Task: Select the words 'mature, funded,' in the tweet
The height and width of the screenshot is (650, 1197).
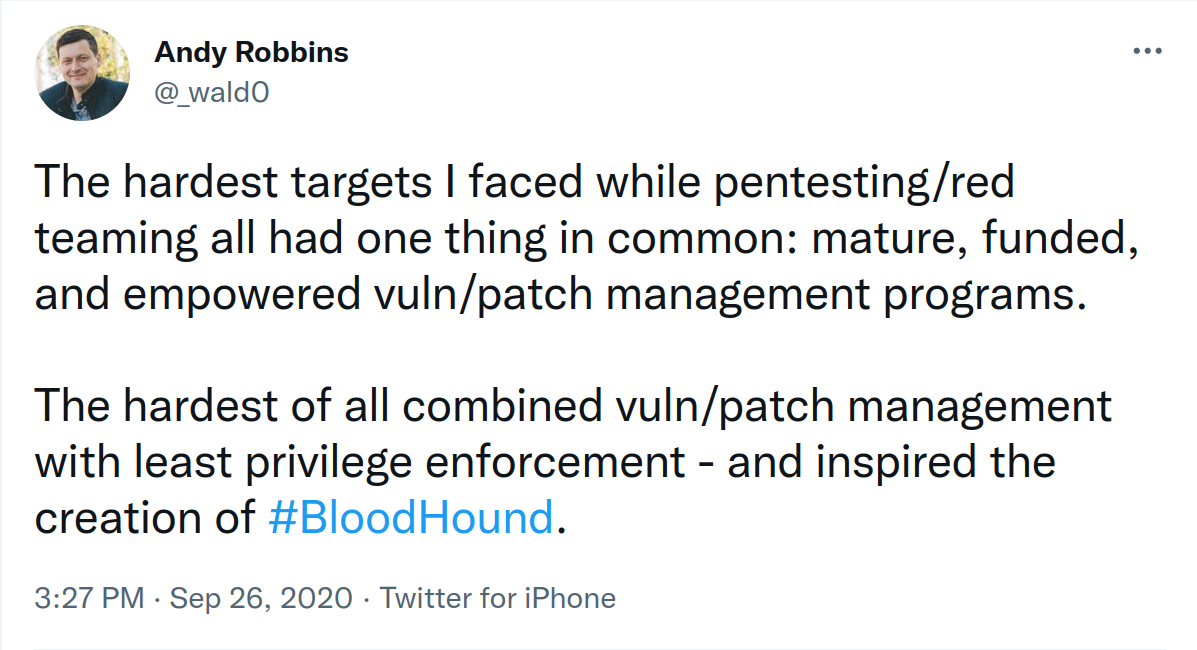Action: [x=975, y=238]
